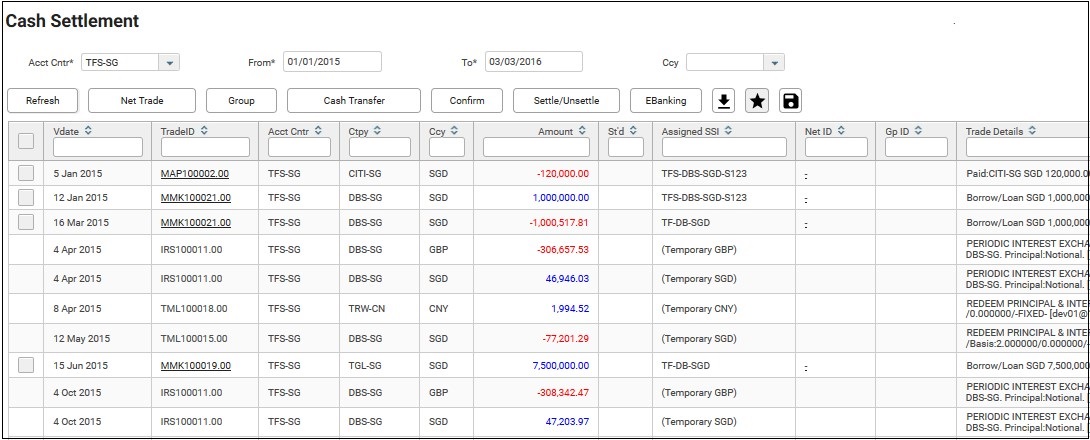Click the From date field
Screen dimensions: 1090x440
pyautogui.click(x=333, y=61)
